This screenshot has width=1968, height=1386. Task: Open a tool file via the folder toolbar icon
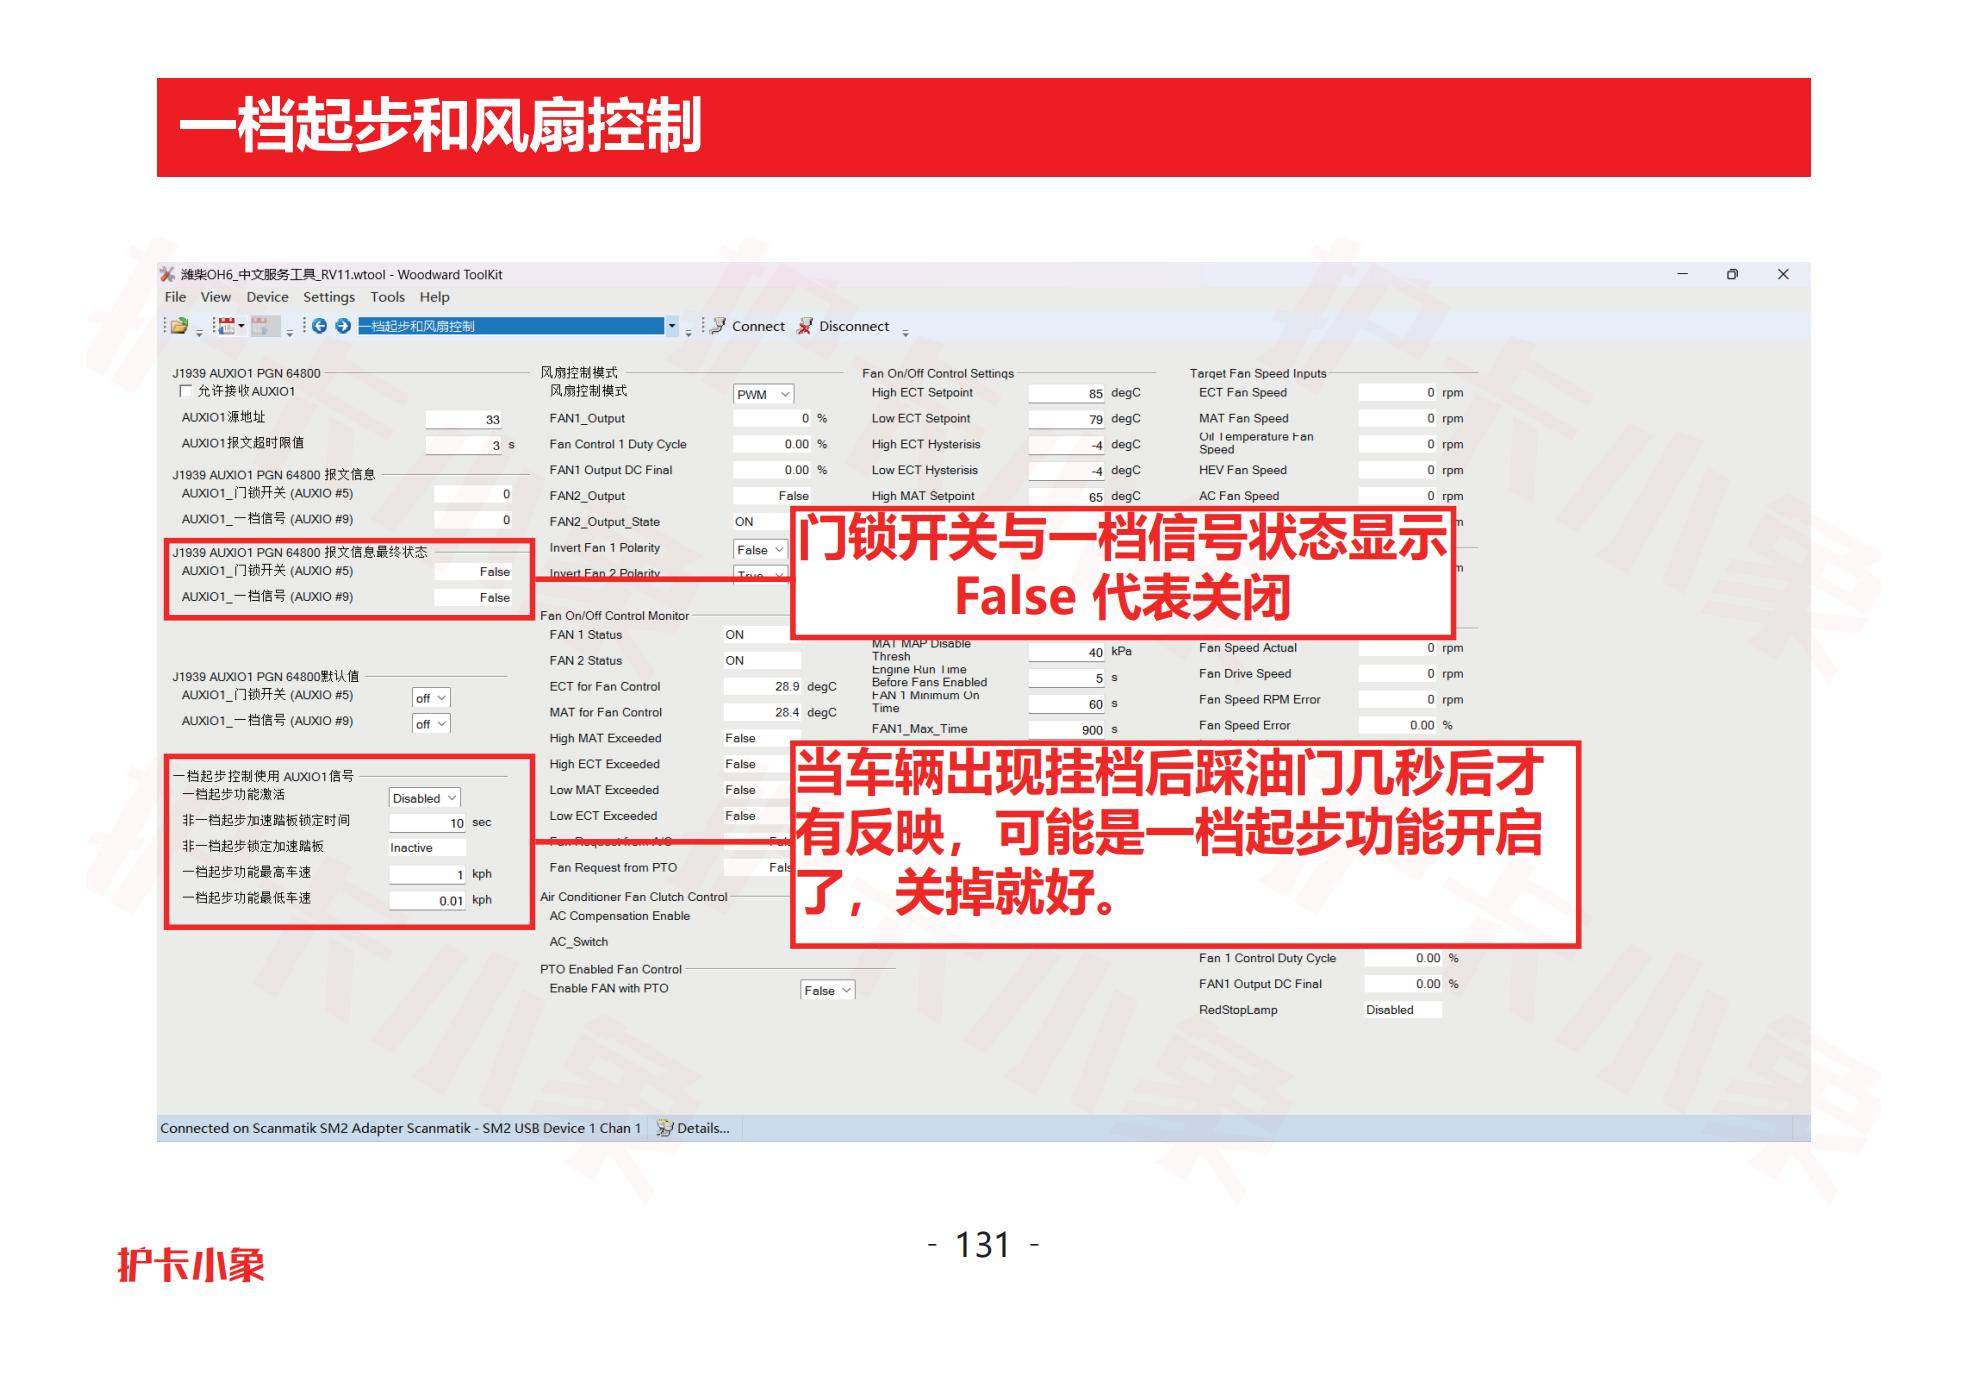[x=180, y=325]
